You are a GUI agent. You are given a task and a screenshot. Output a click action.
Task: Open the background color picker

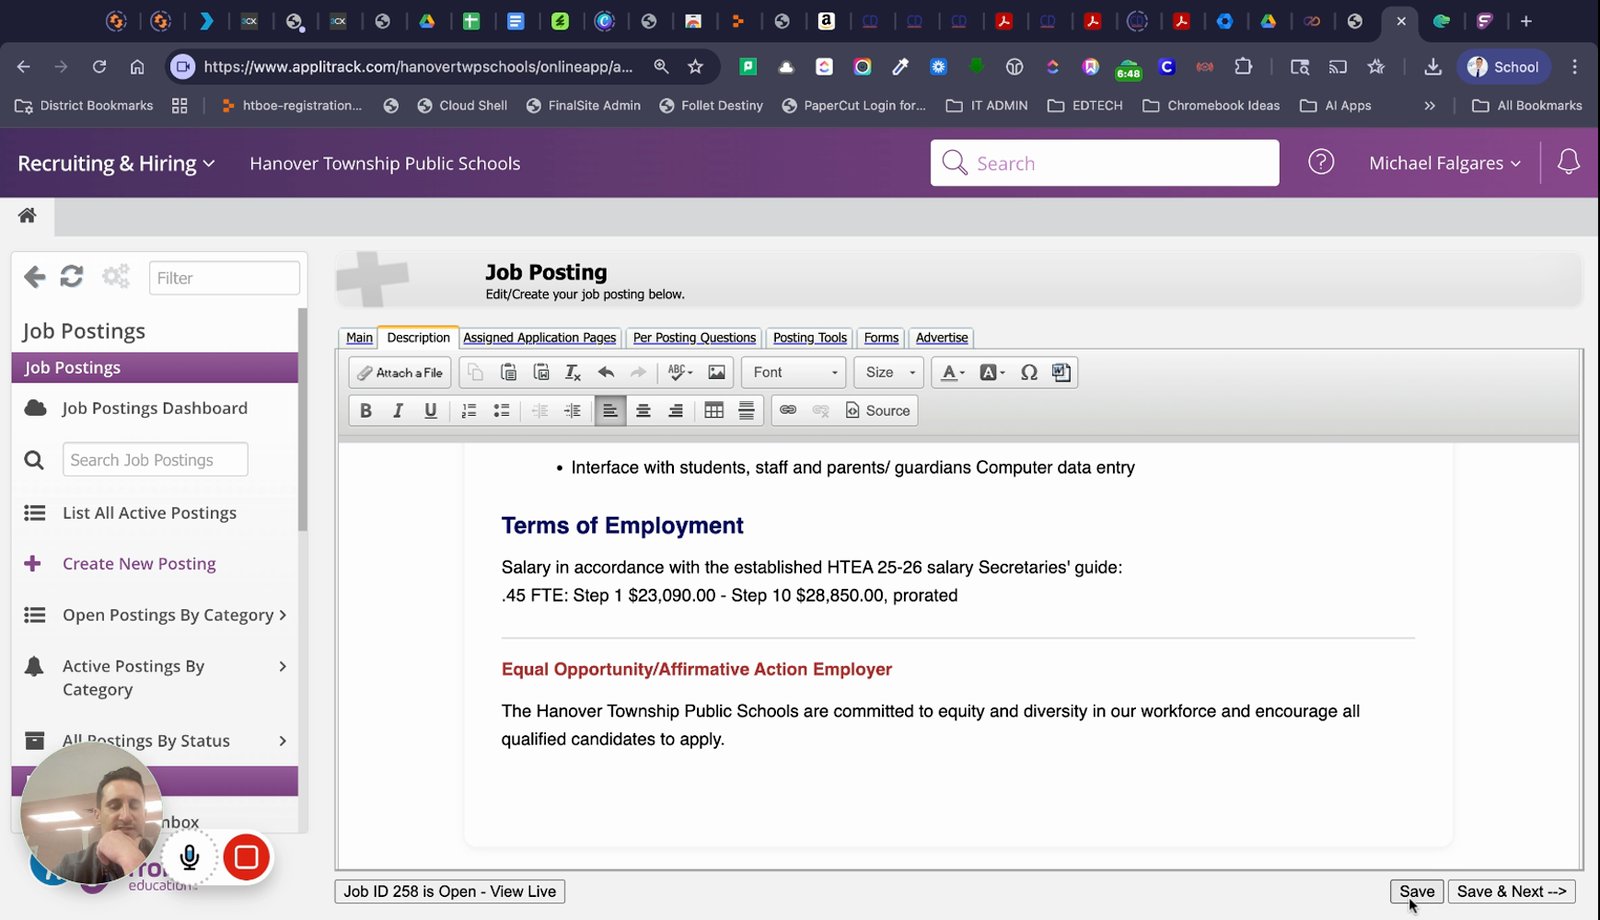992,373
